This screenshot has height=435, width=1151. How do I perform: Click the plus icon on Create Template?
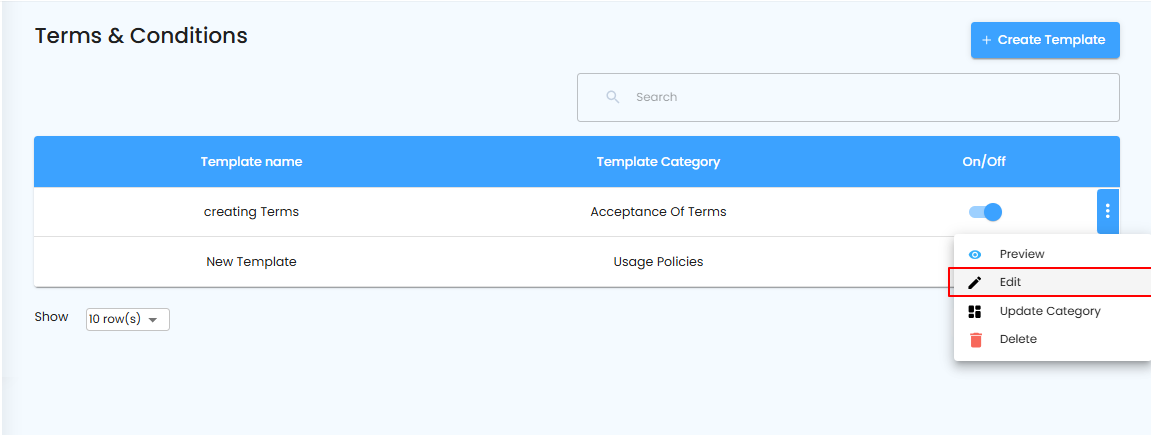(x=987, y=40)
